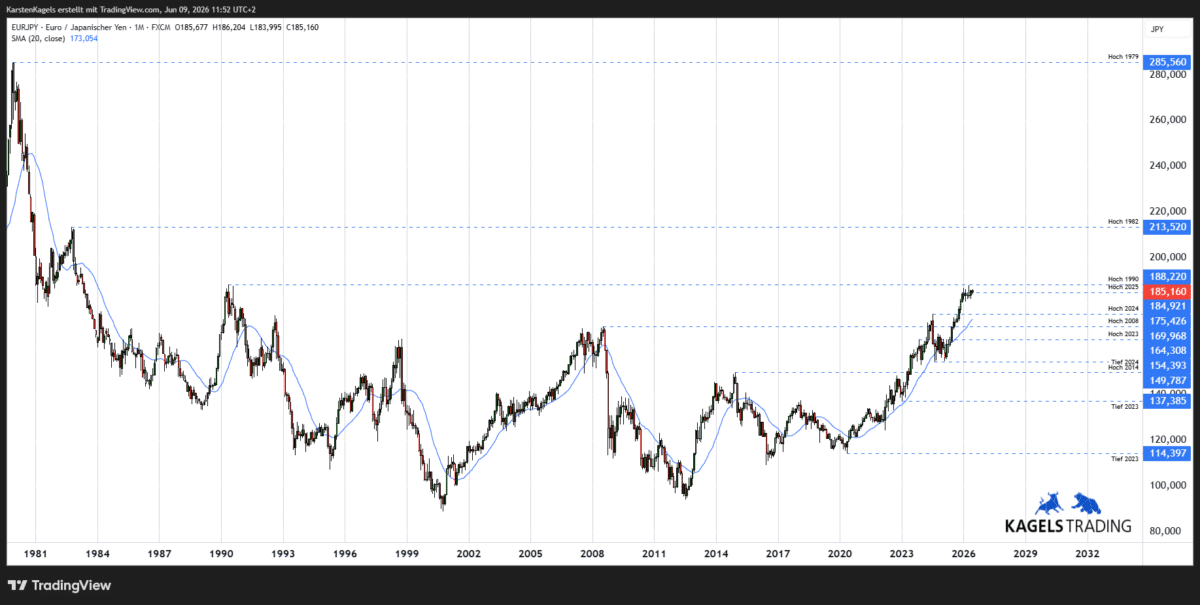Click the 2008 time axis label
The image size is (1200, 605).
point(592,553)
